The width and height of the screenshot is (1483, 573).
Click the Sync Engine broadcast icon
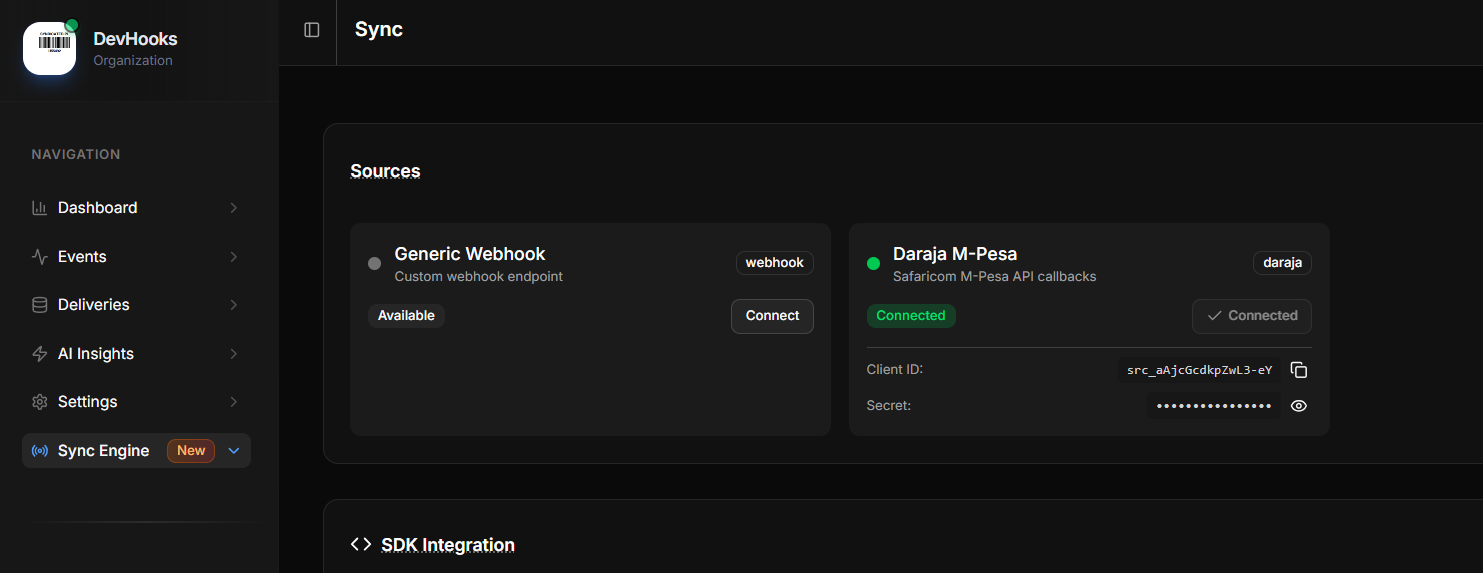click(x=40, y=451)
